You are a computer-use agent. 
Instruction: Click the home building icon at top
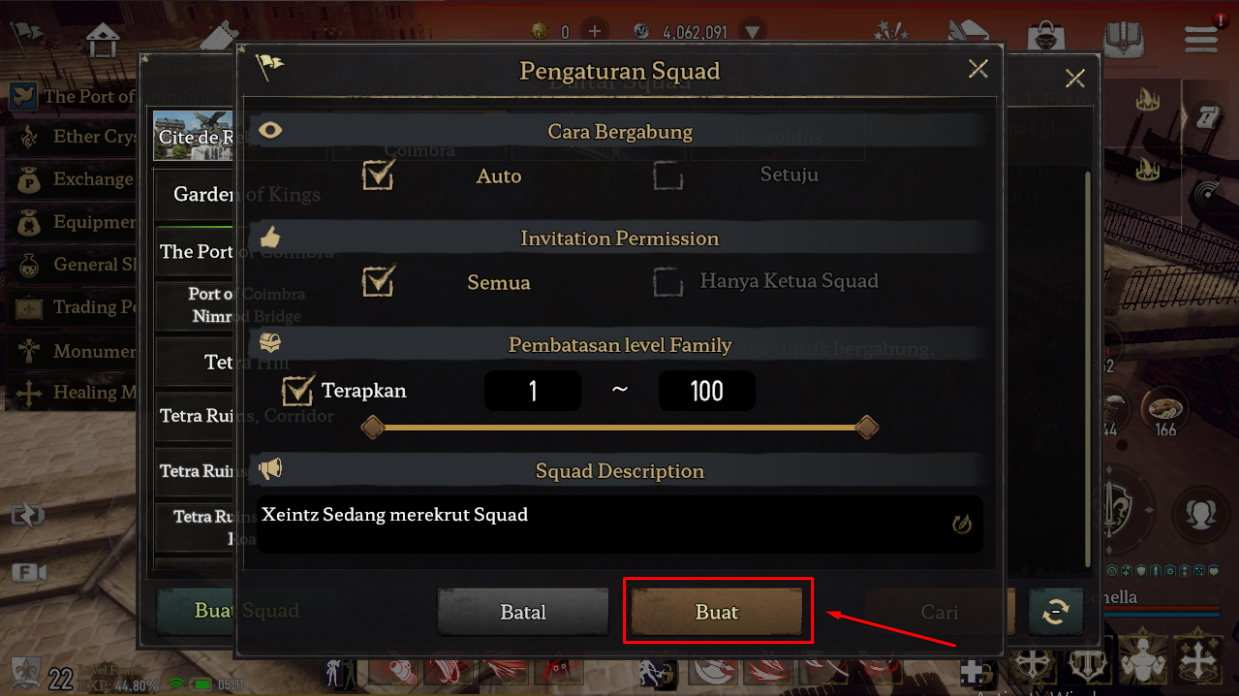(102, 39)
